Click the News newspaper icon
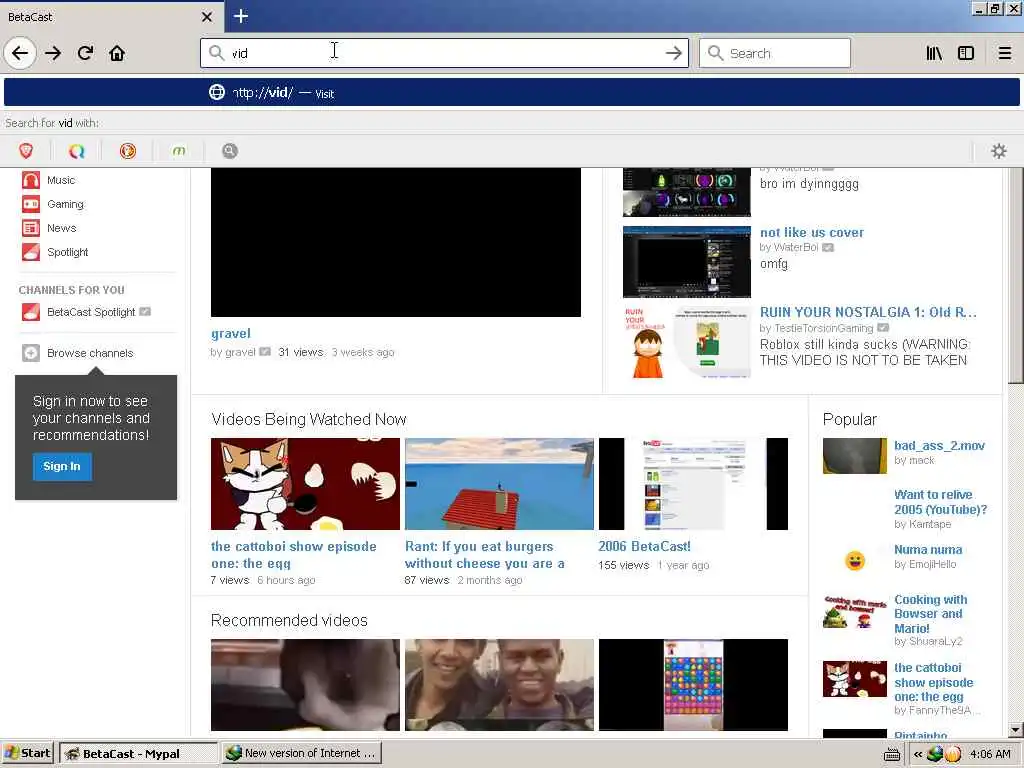1024x768 pixels. point(31,228)
